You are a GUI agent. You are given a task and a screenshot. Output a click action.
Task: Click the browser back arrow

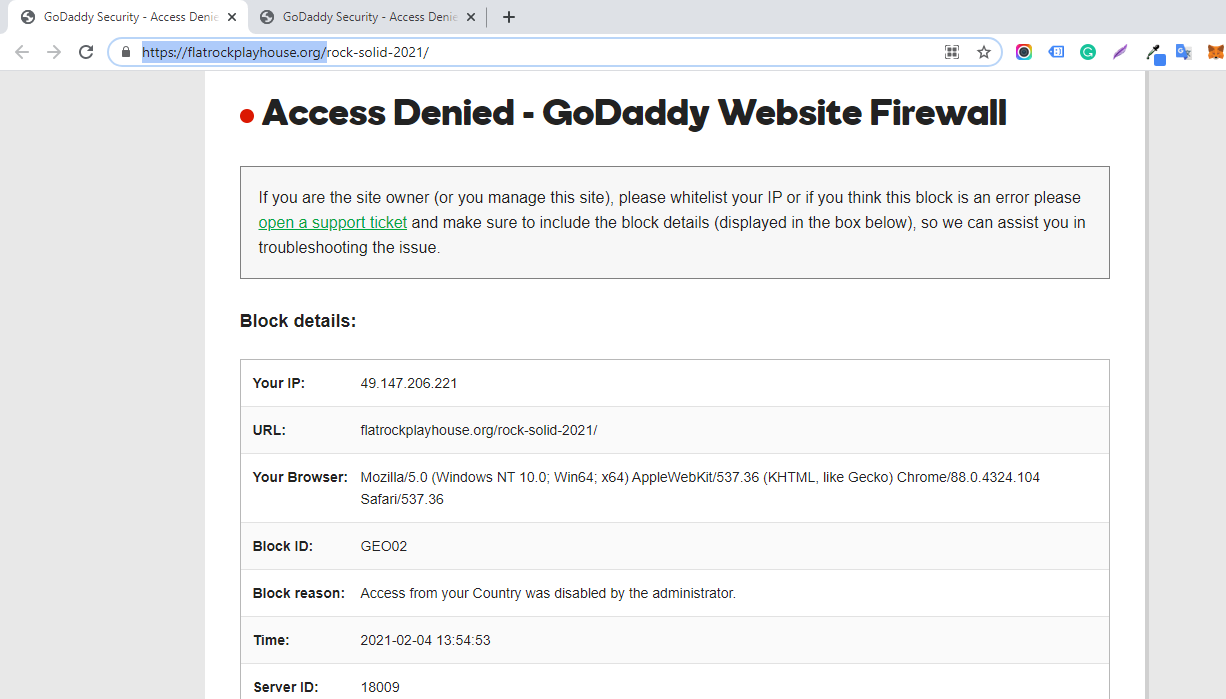[22, 52]
